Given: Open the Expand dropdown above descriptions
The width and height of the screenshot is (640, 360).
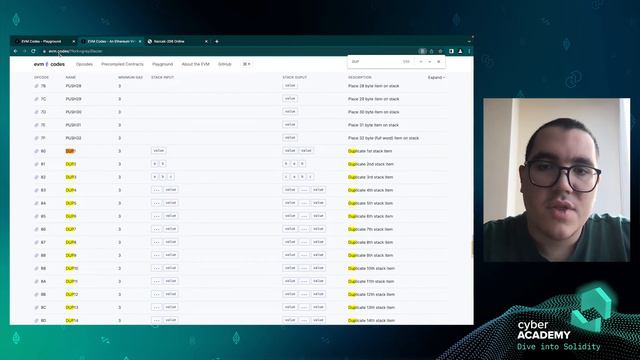Looking at the screenshot, I should click(436, 78).
